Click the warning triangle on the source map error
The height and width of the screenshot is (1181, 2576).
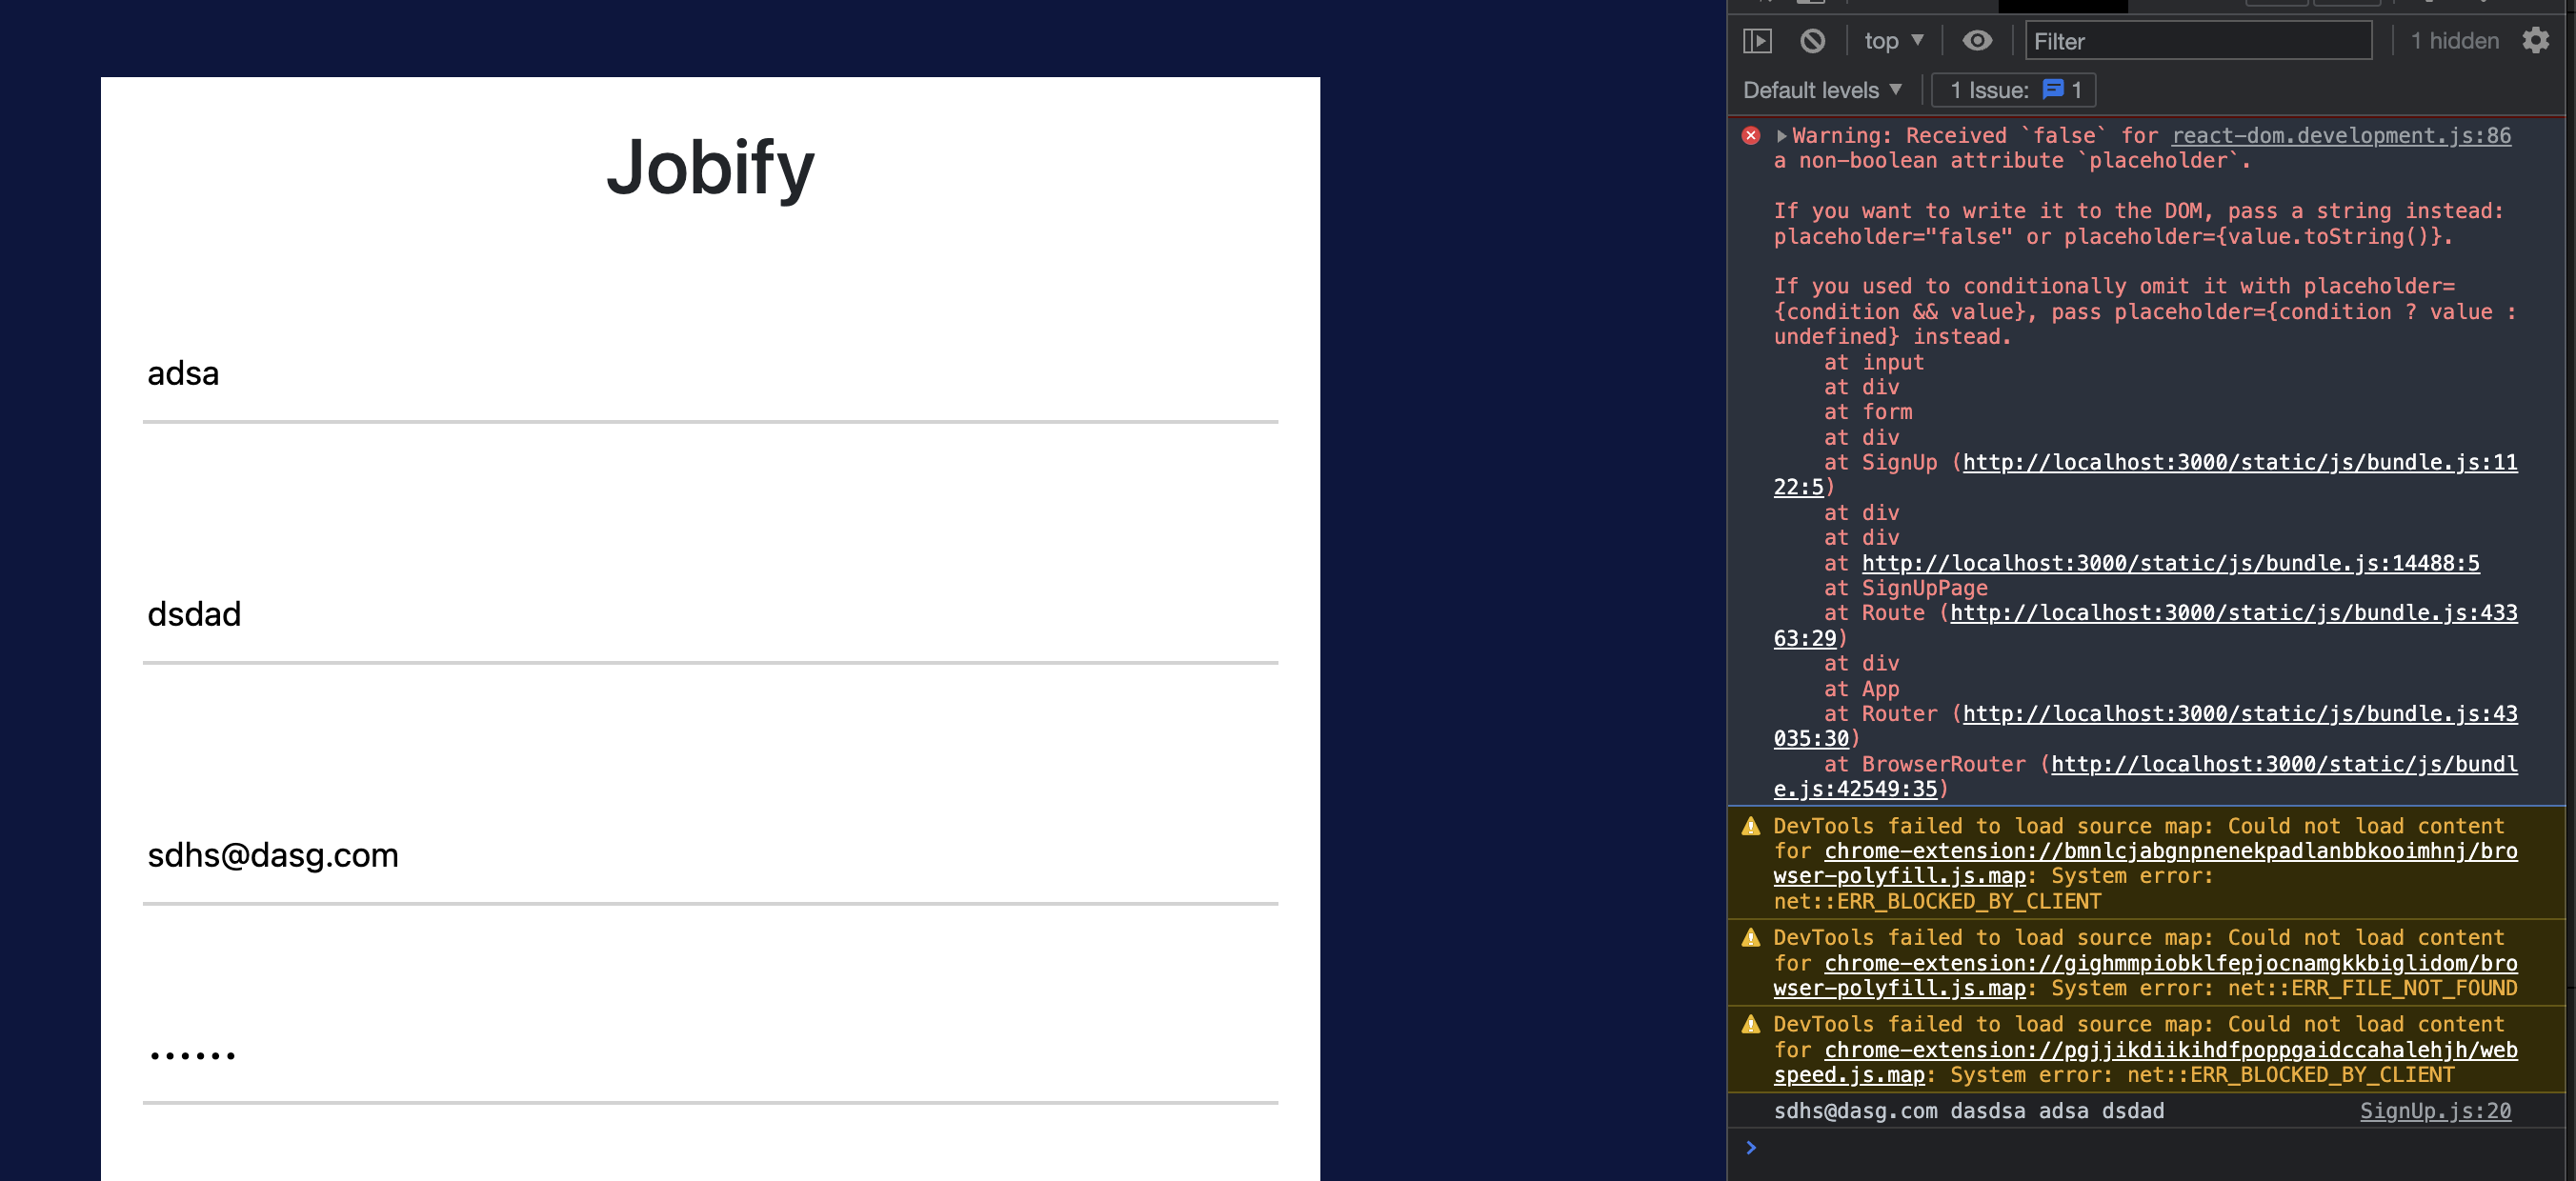(1751, 826)
